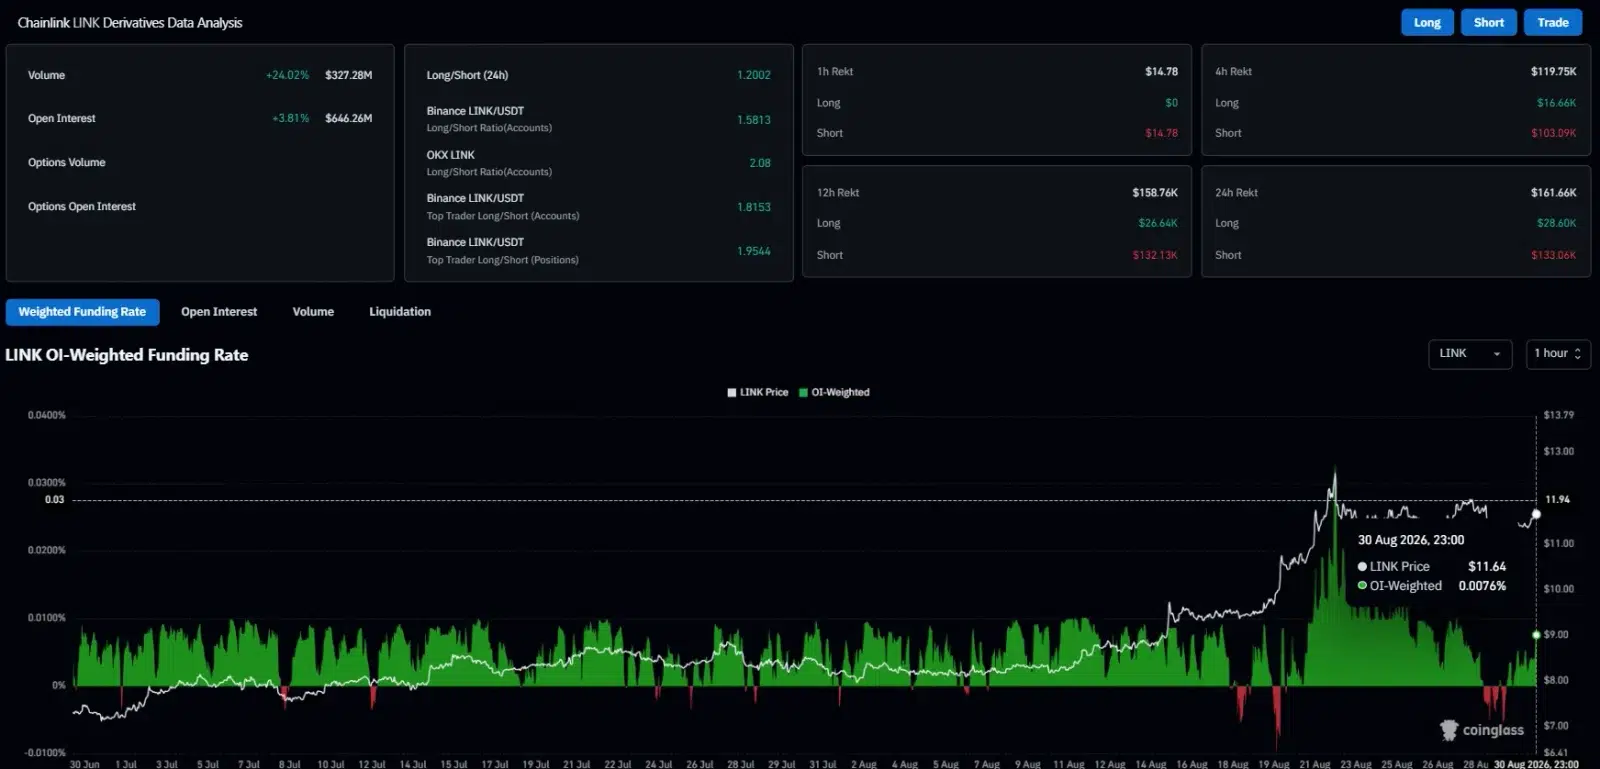Open the 1 hour interval dropdown
The image size is (1600, 769).
tap(1558, 354)
